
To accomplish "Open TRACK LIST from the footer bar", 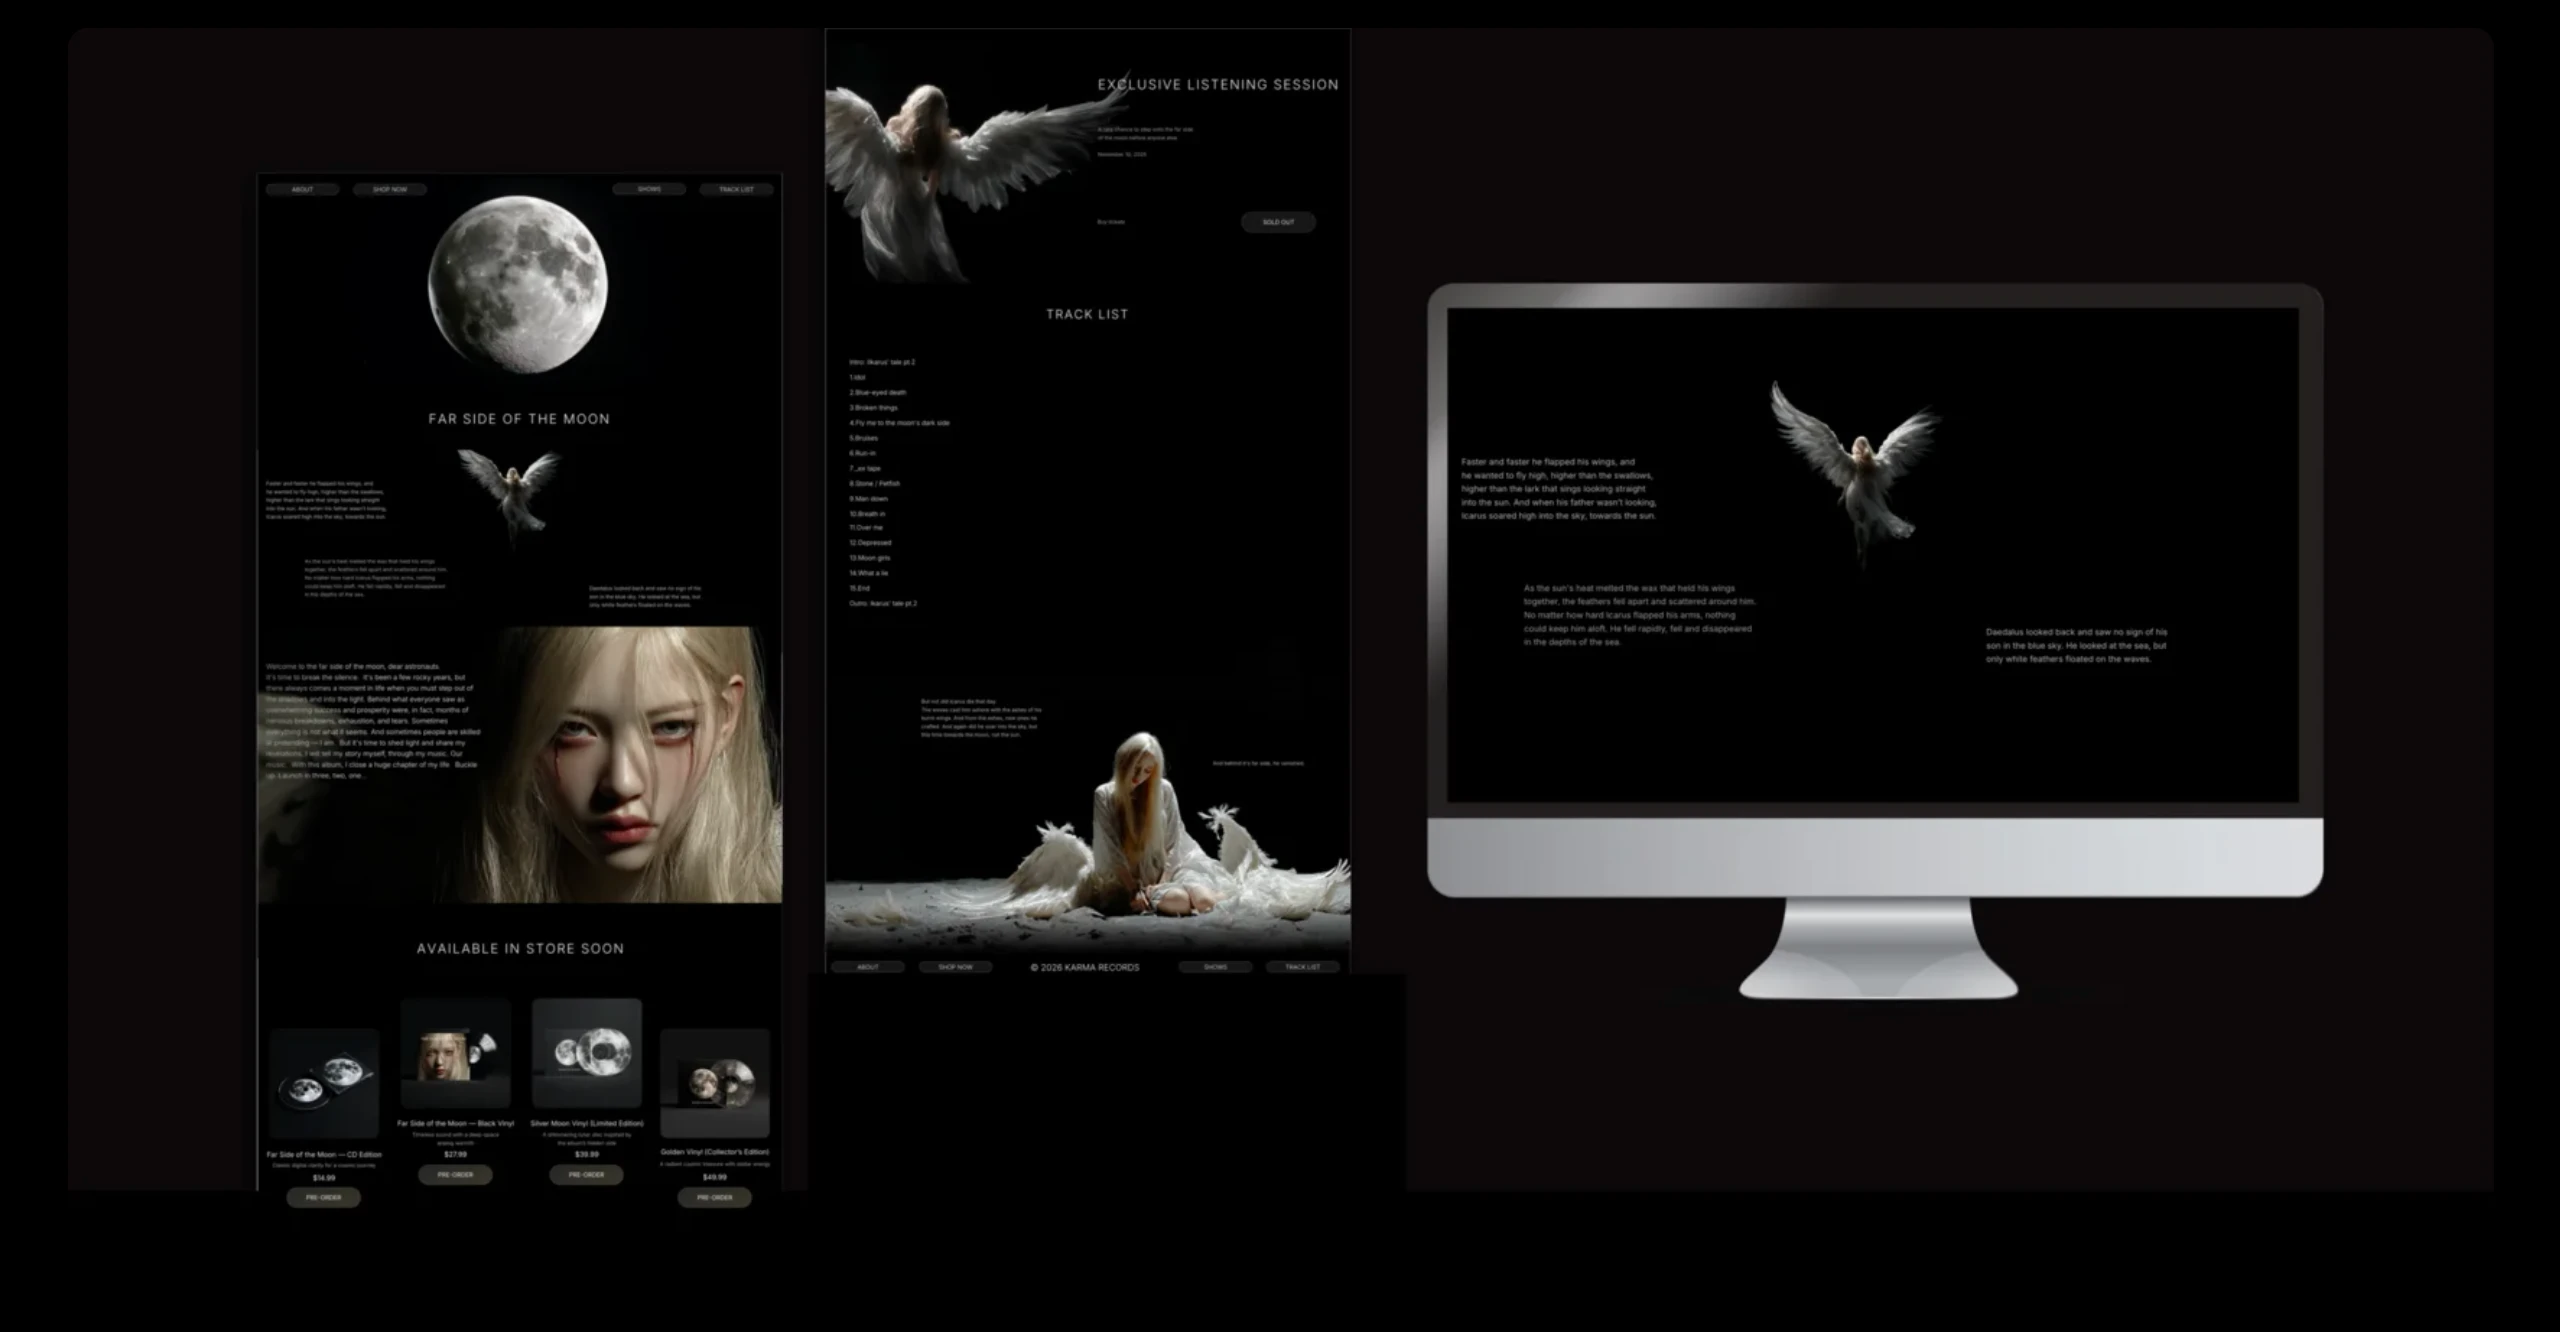I will pos(1302,967).
